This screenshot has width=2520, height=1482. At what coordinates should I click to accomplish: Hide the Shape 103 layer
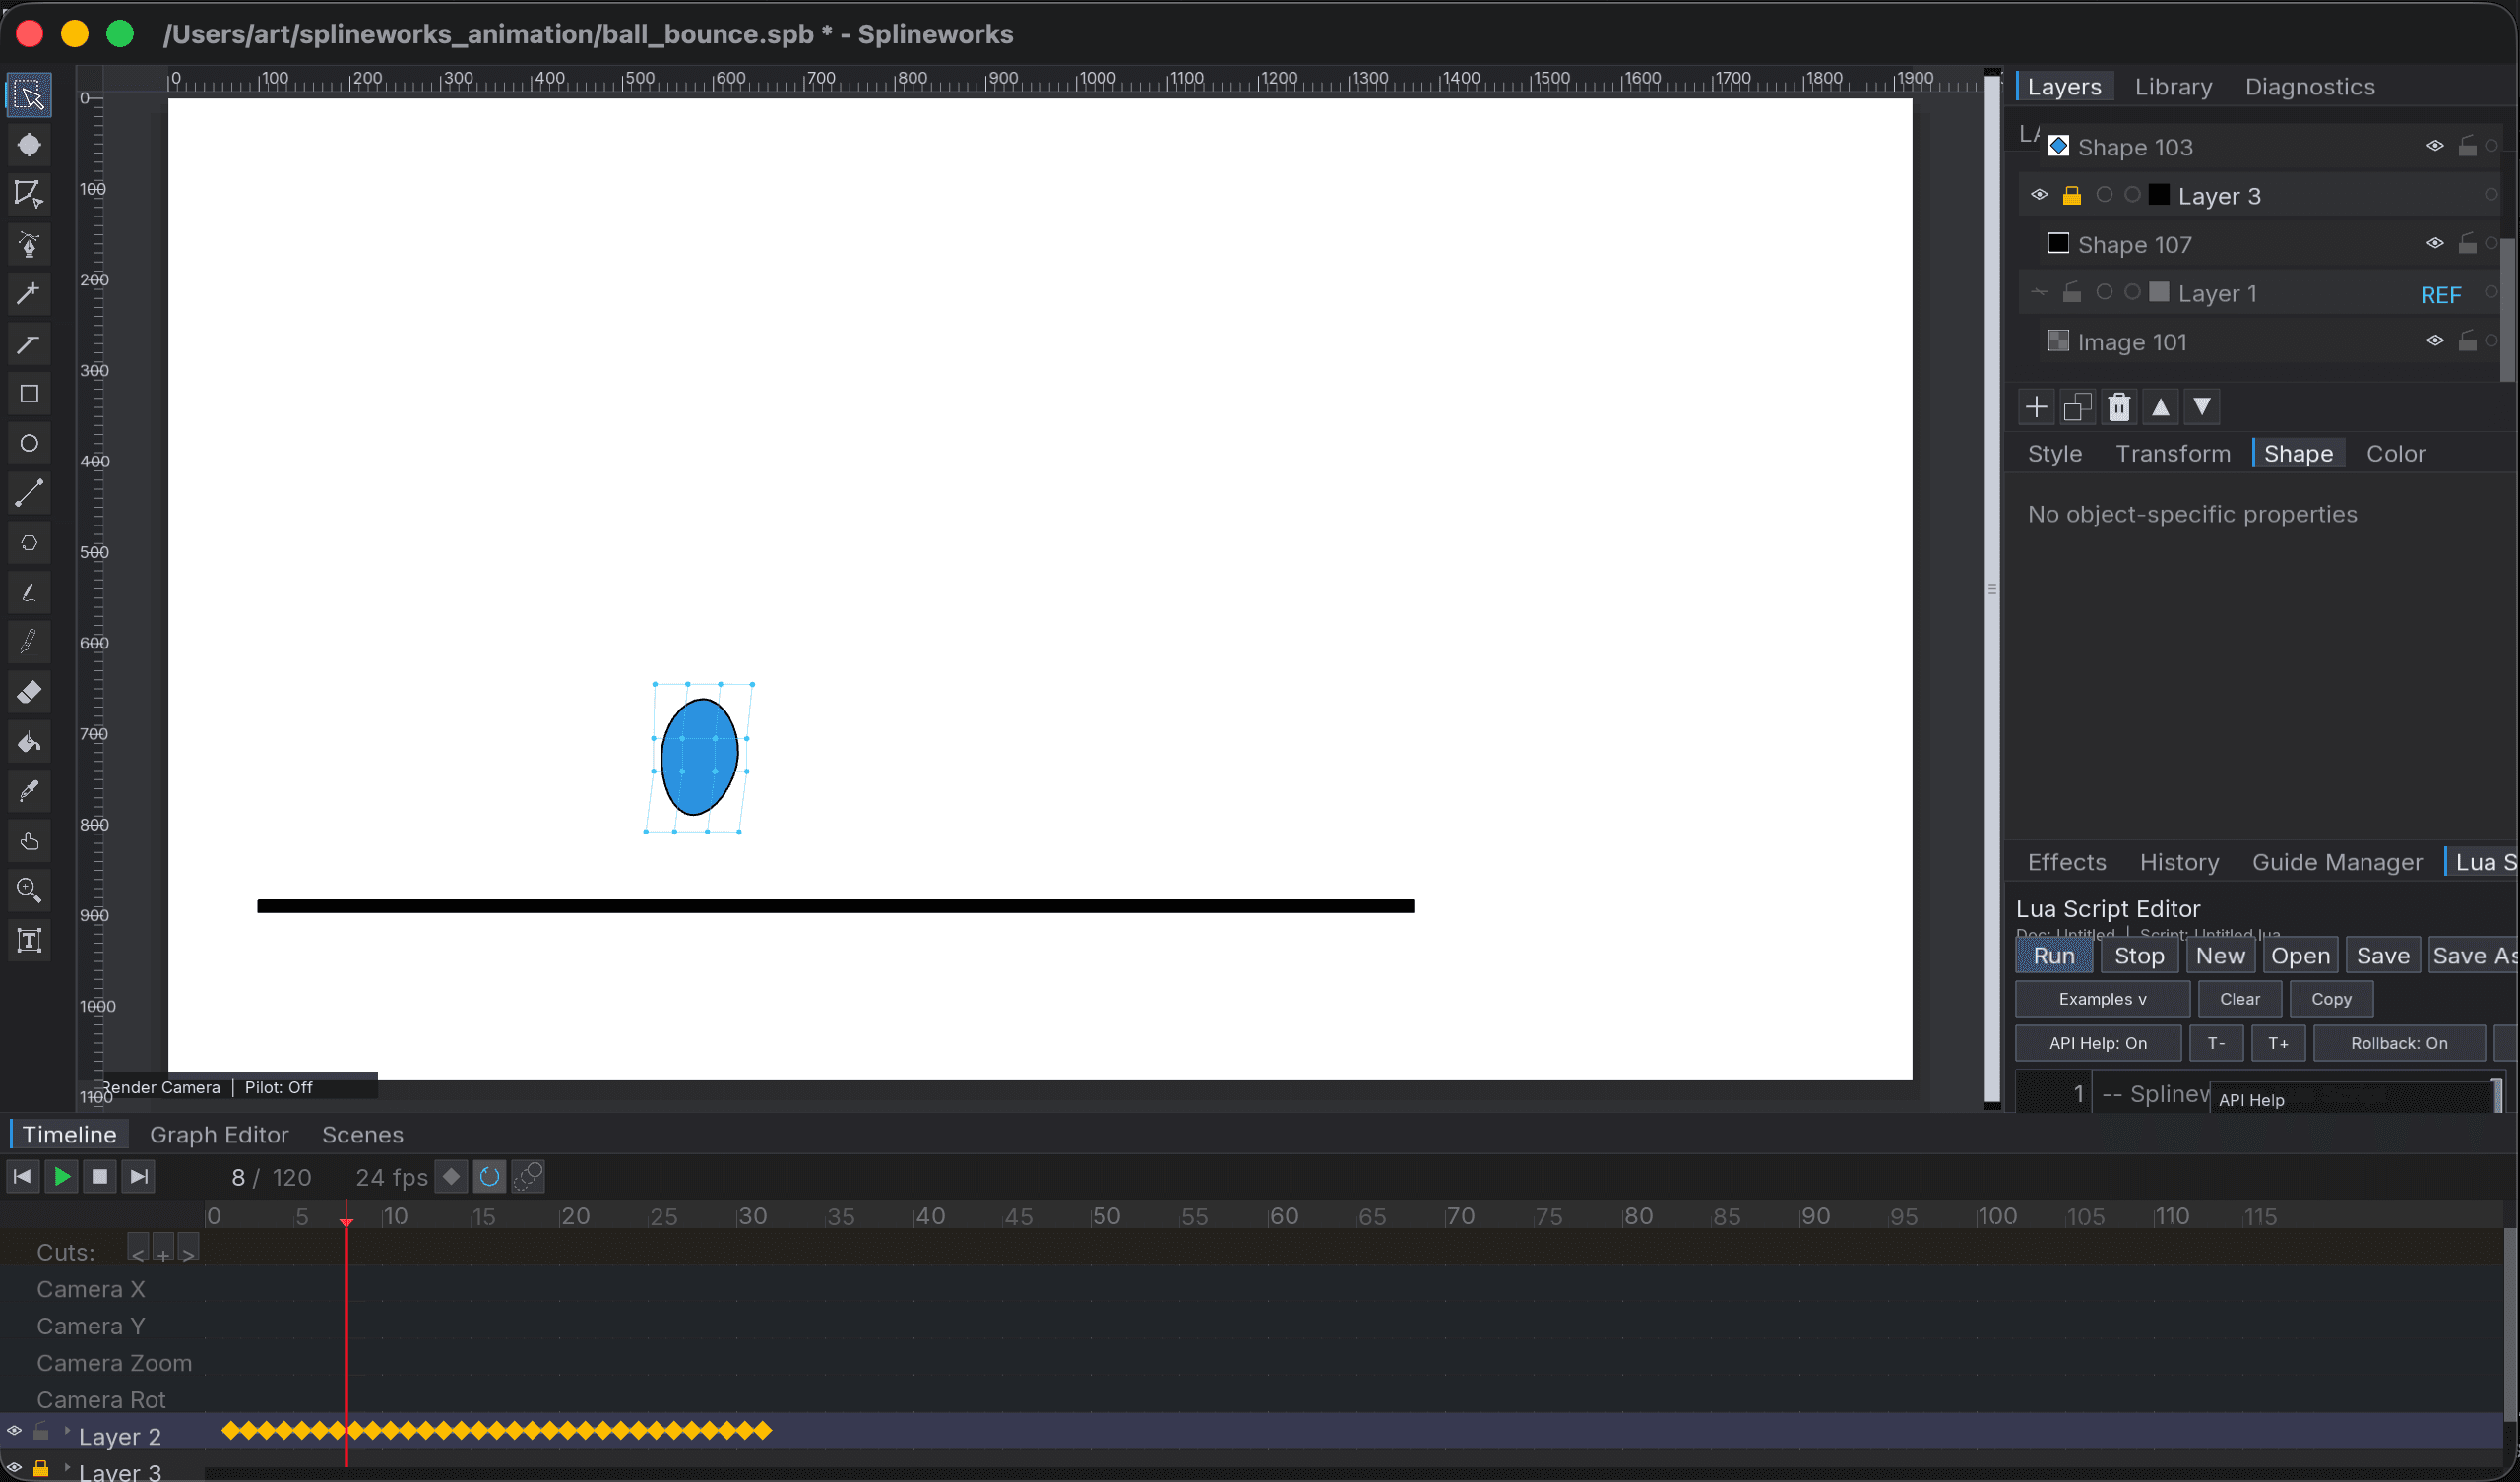coord(2434,145)
